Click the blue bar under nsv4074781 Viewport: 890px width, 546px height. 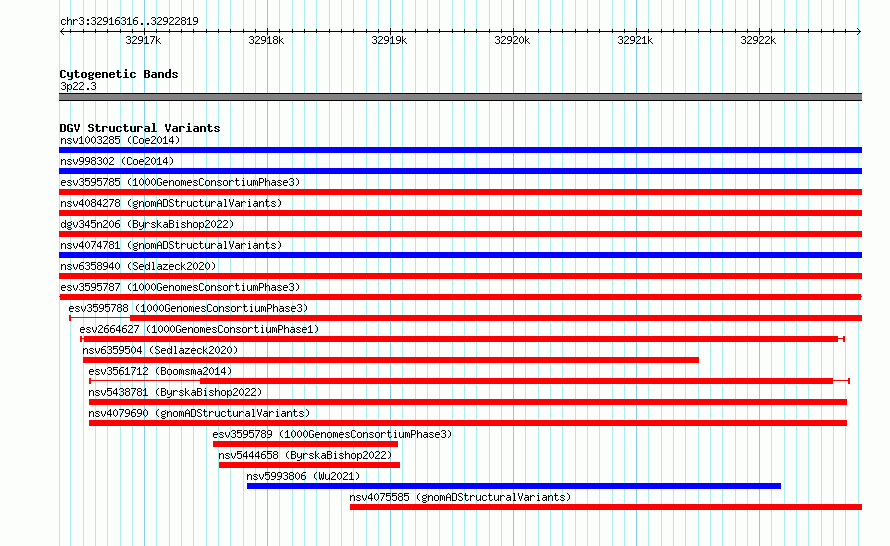tap(460, 255)
